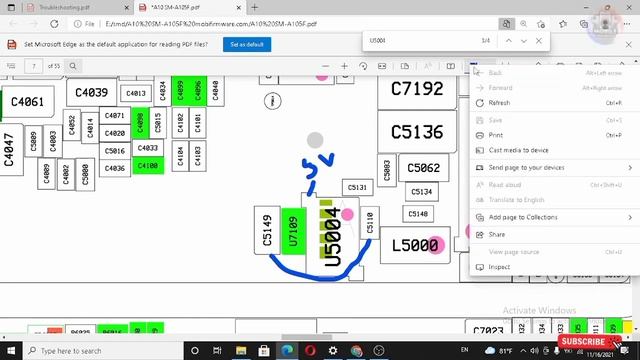Open the Settings and more ellipsis menu
This screenshot has height=360, width=640.
(x=627, y=24)
